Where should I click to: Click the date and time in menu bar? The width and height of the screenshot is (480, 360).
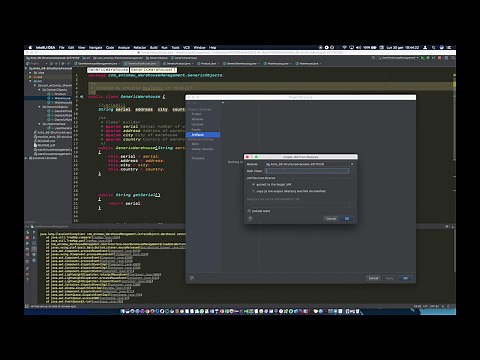403,48
